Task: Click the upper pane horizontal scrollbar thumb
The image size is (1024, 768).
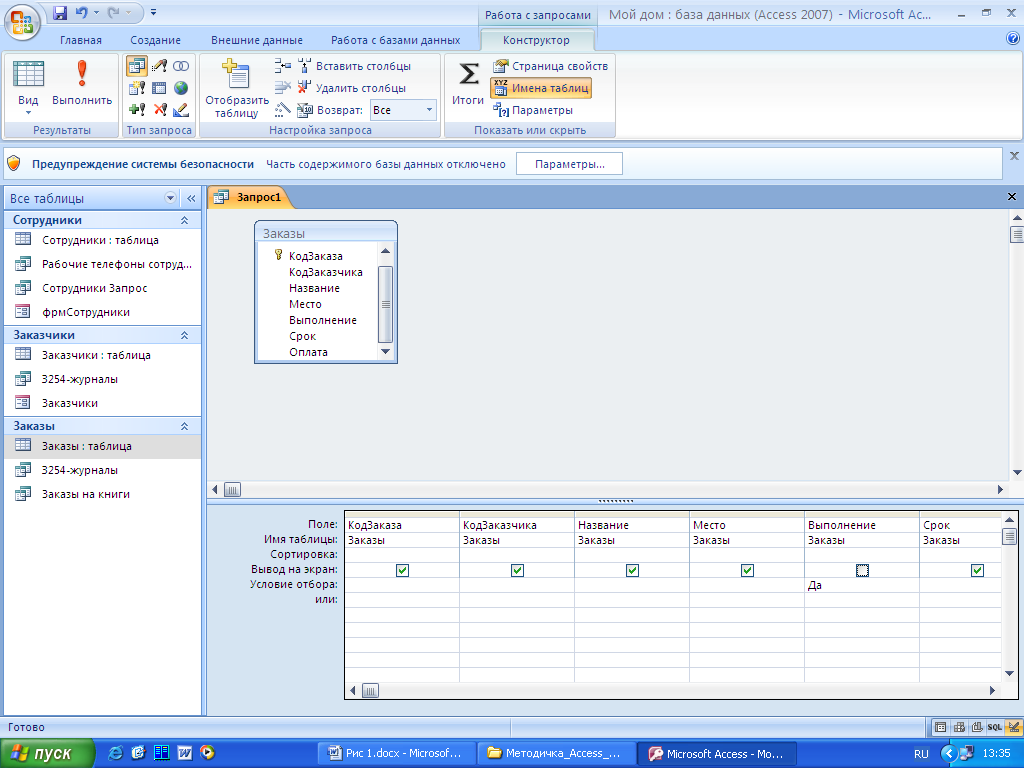Action: [x=232, y=489]
